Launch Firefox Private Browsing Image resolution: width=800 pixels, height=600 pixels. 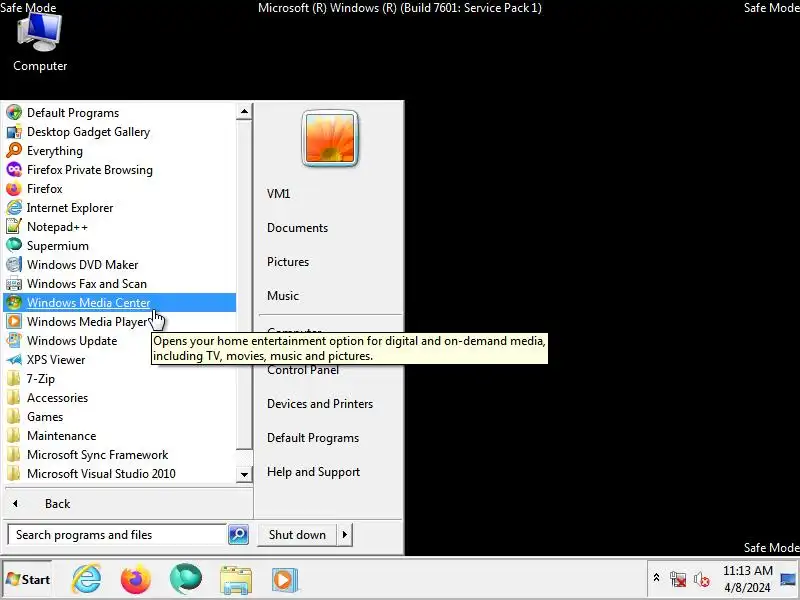pyautogui.click(x=119, y=170)
